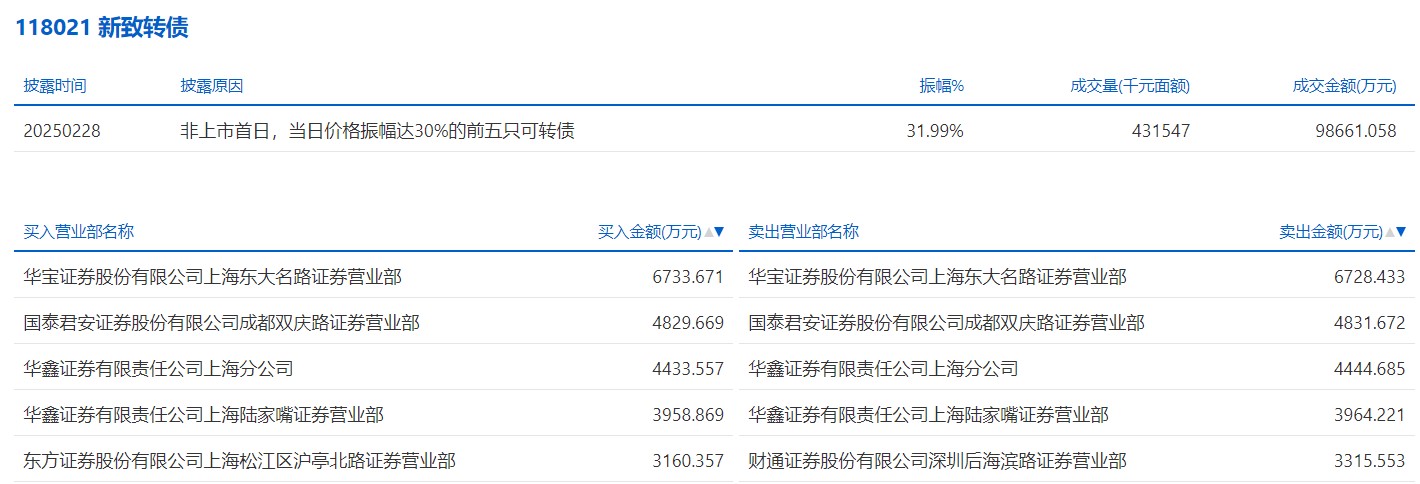Click the 卖出金额(万元) column header
This screenshot has height=484, width=1420.
(x=1332, y=232)
